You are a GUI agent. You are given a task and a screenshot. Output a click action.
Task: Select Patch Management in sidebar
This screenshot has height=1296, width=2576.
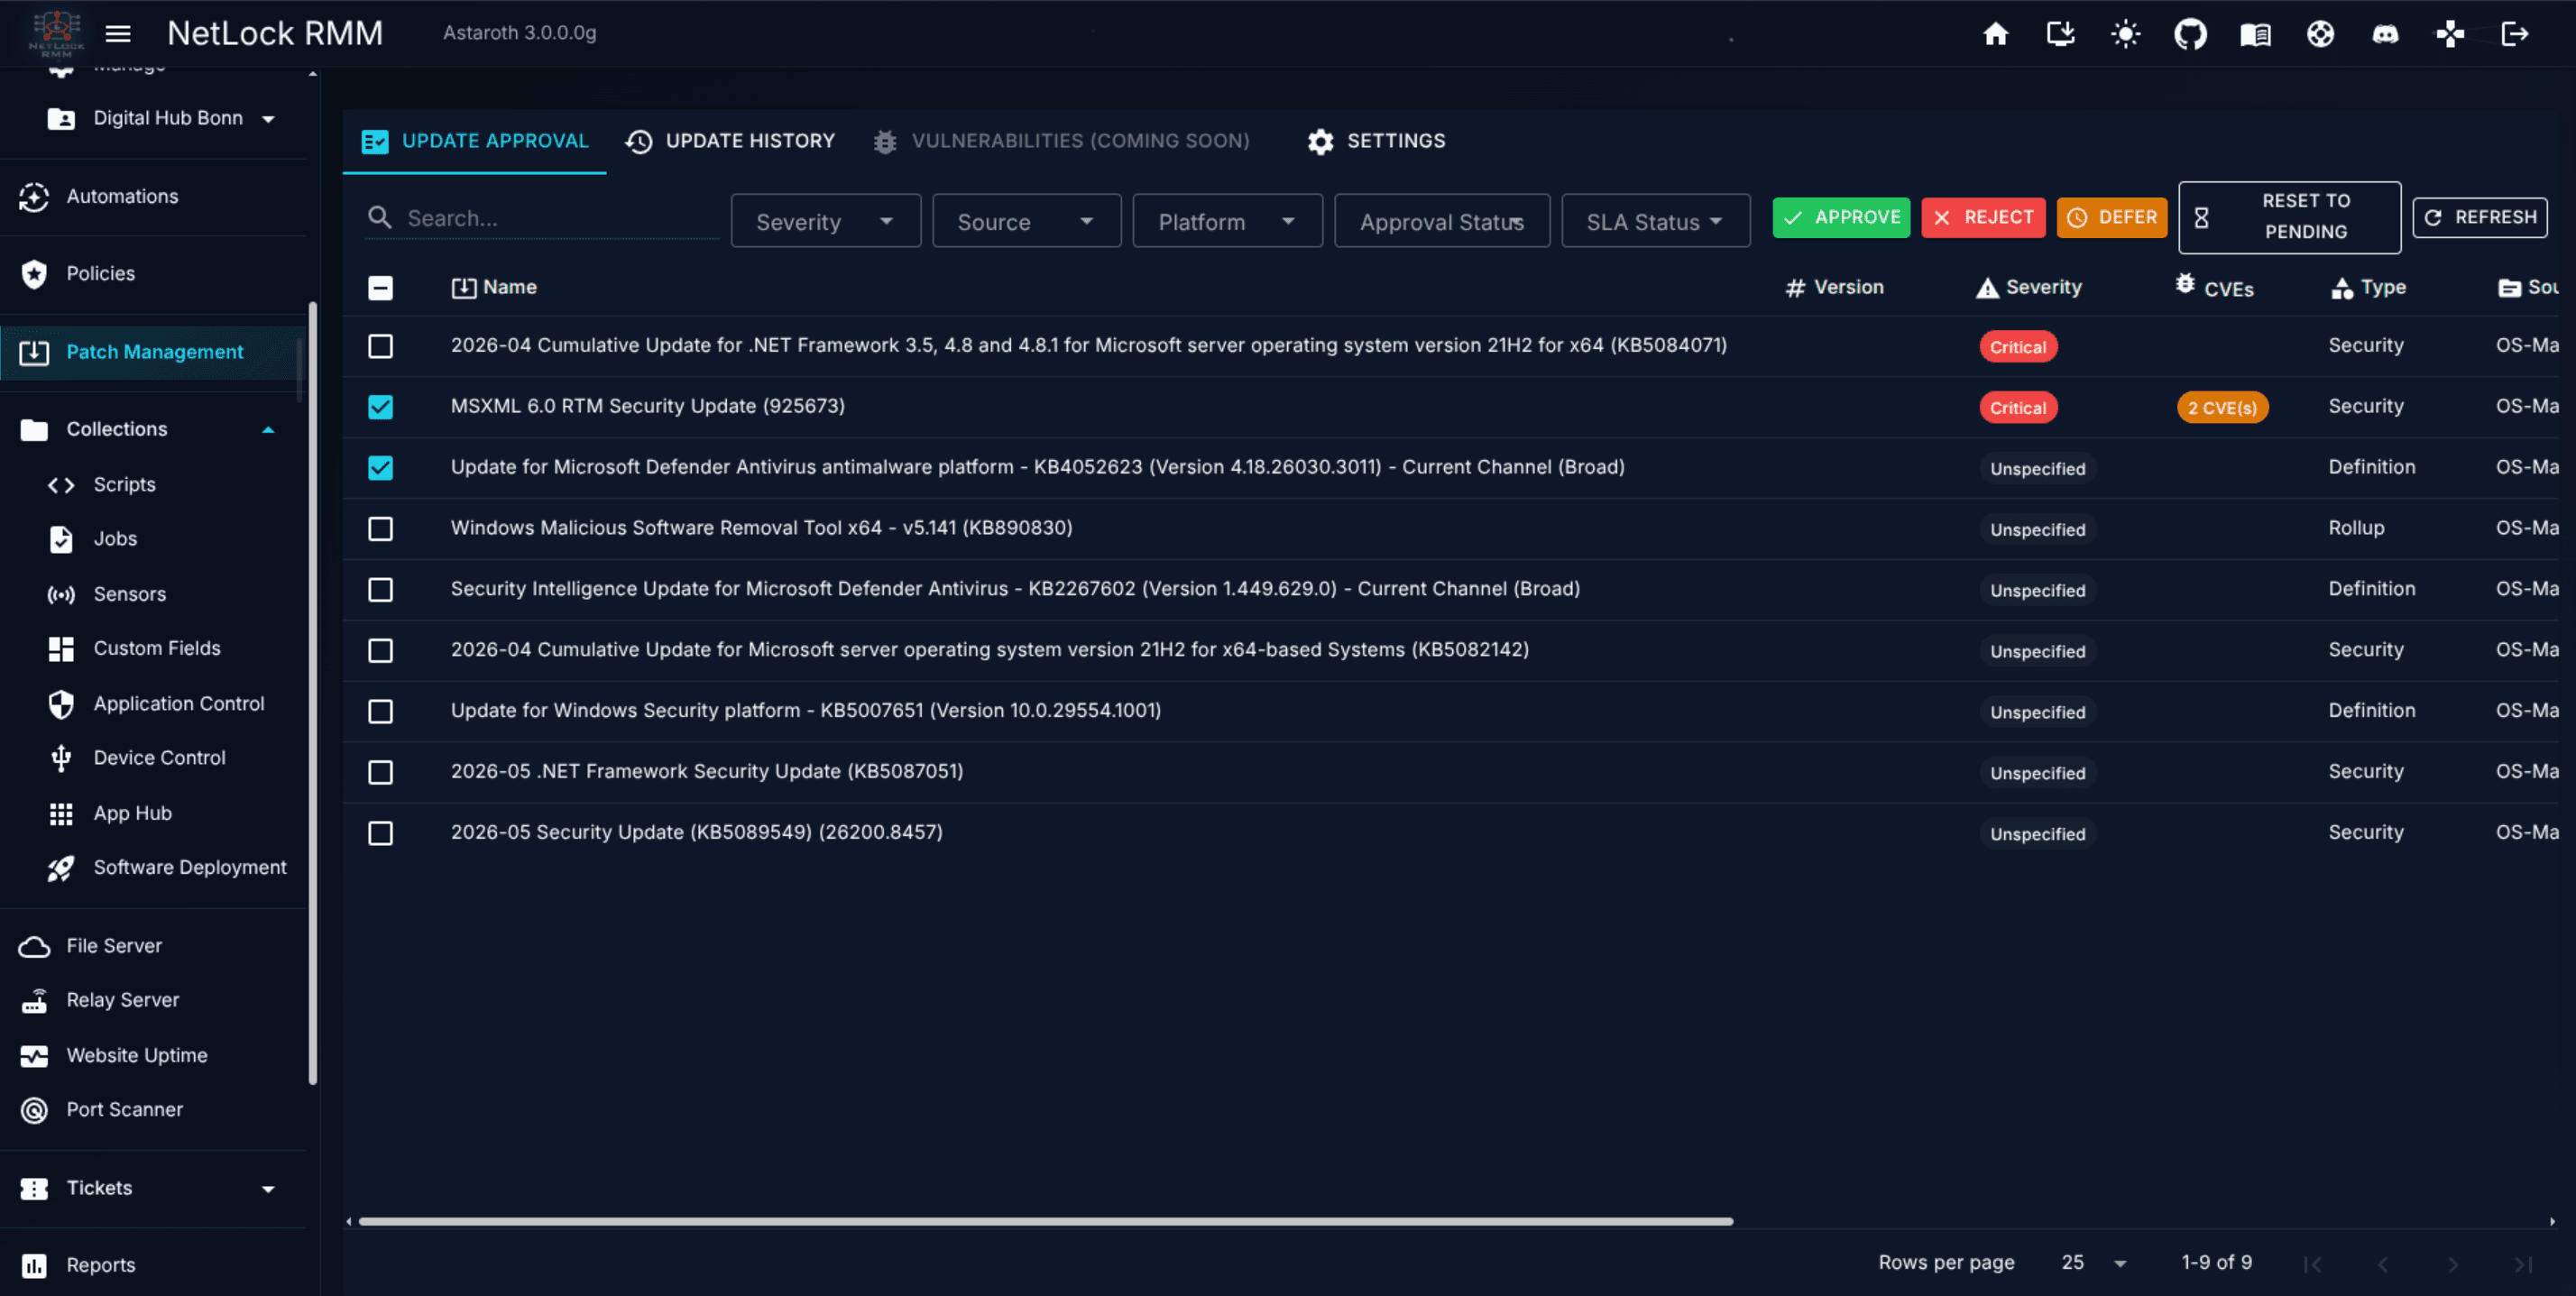(153, 352)
